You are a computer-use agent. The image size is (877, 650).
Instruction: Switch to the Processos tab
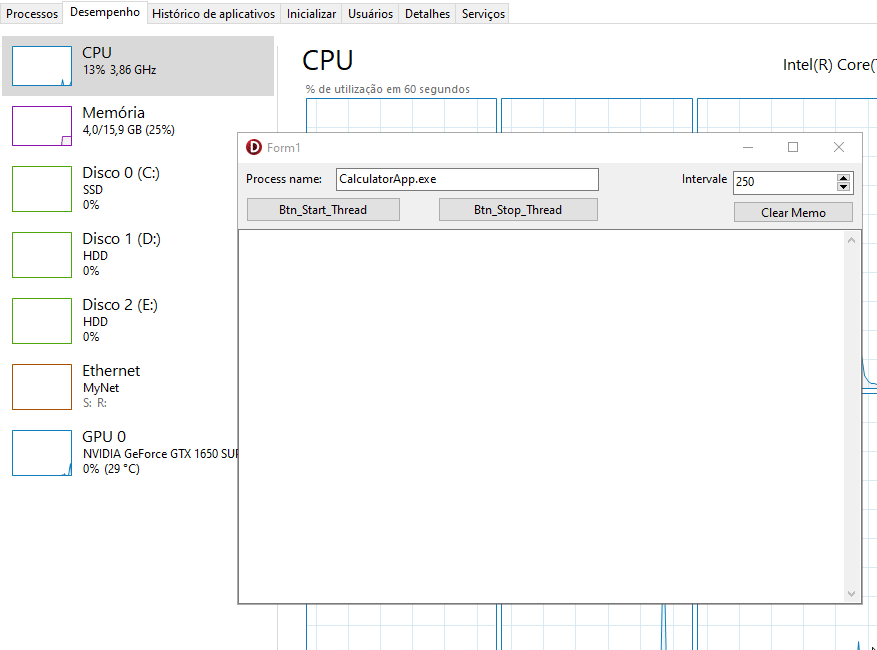tap(32, 14)
